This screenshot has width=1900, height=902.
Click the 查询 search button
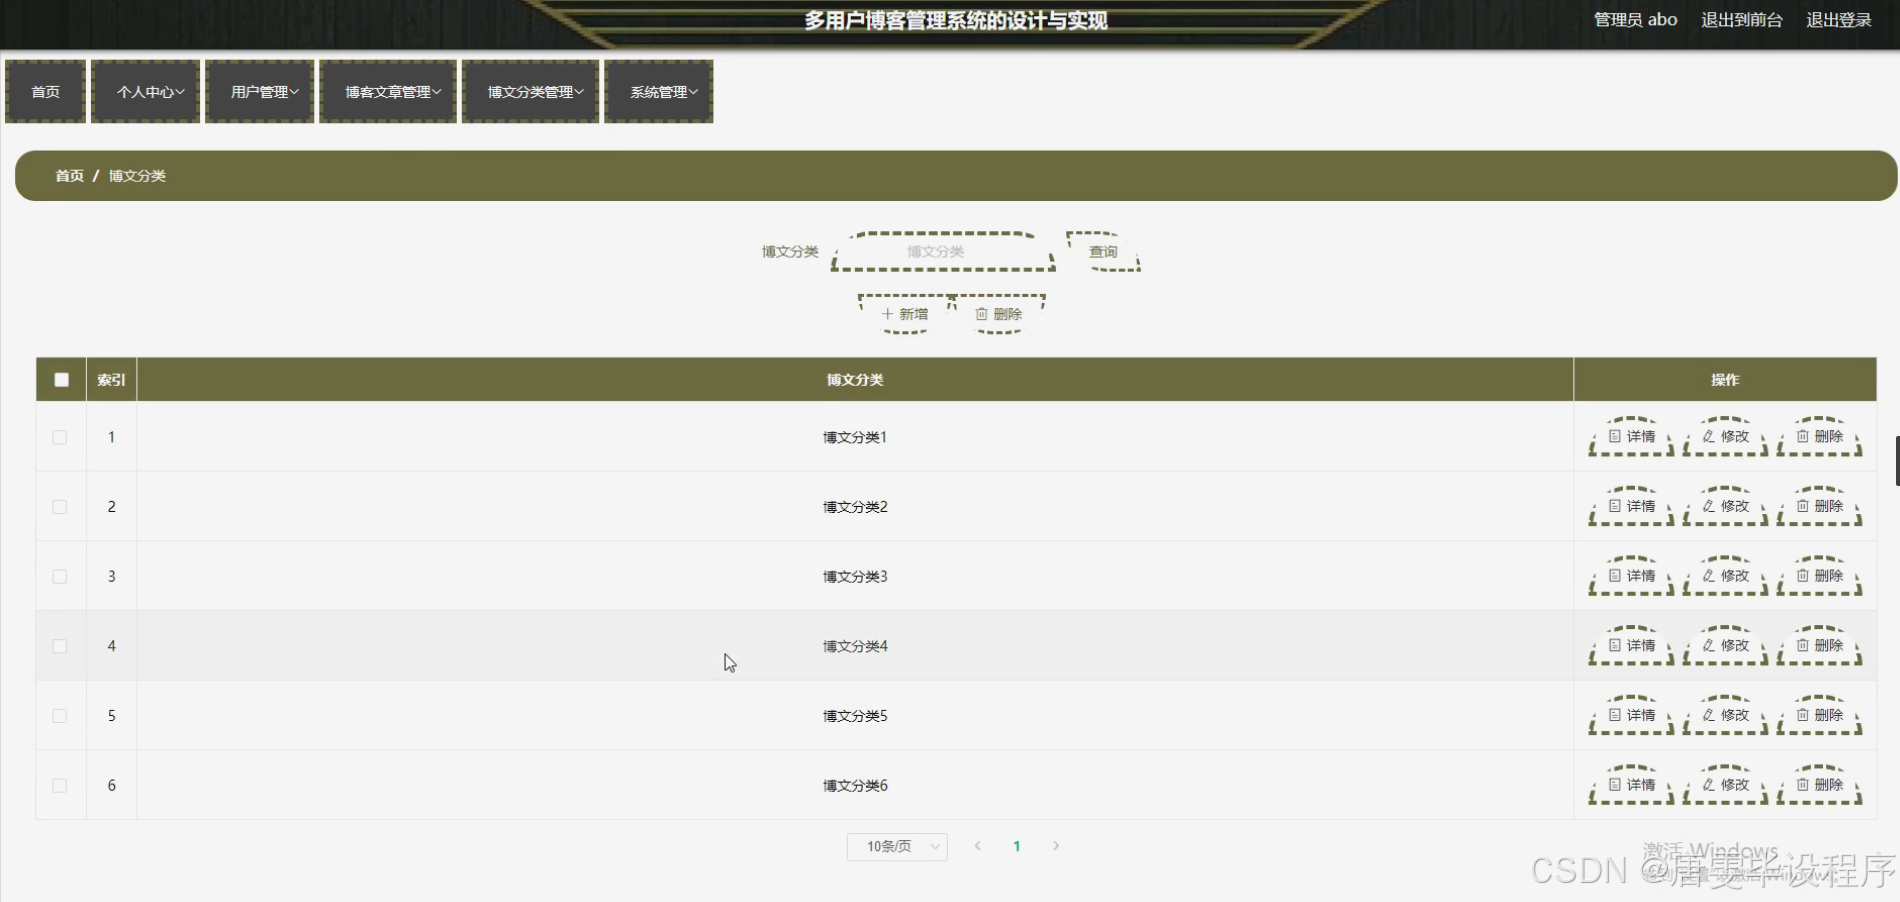click(x=1103, y=252)
